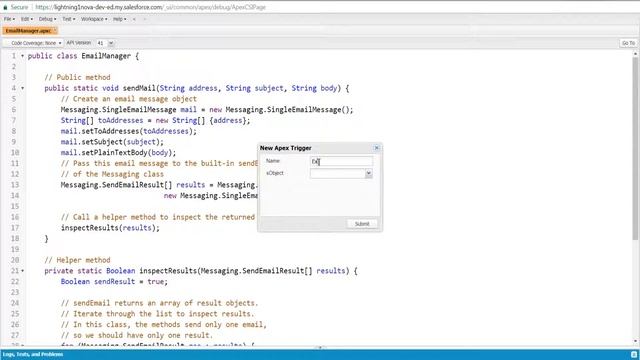Click 'inspectResults(results);' call line
The width and height of the screenshot is (640, 360).
(110, 228)
